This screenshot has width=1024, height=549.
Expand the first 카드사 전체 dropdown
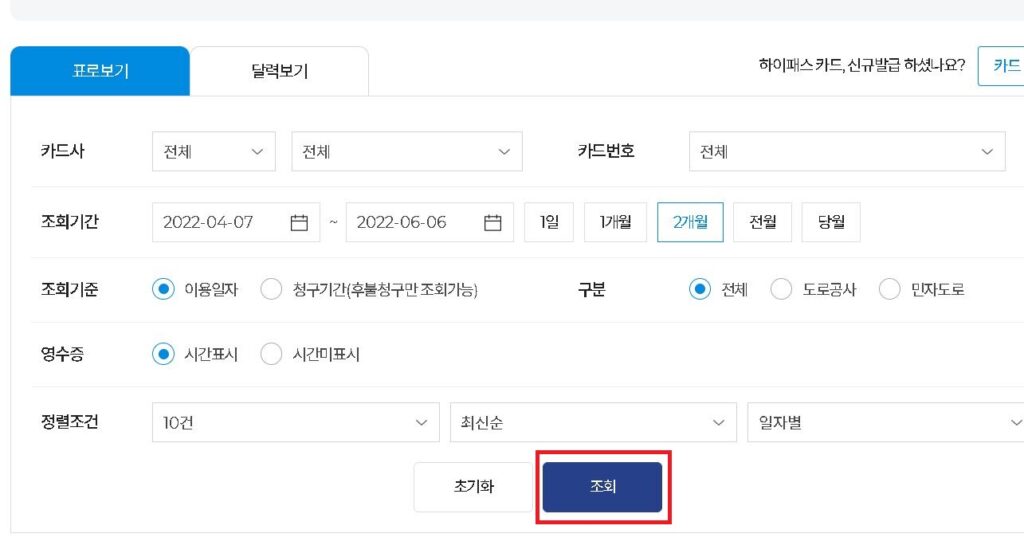tap(214, 151)
